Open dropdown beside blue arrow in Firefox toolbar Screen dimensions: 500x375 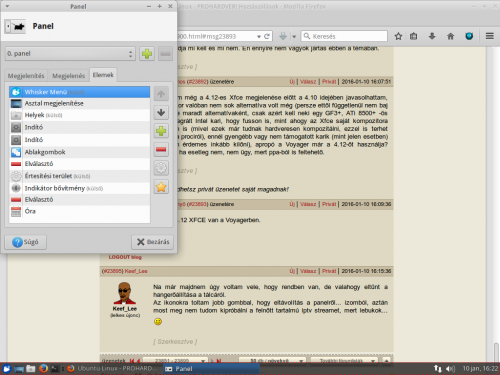tap(294, 36)
